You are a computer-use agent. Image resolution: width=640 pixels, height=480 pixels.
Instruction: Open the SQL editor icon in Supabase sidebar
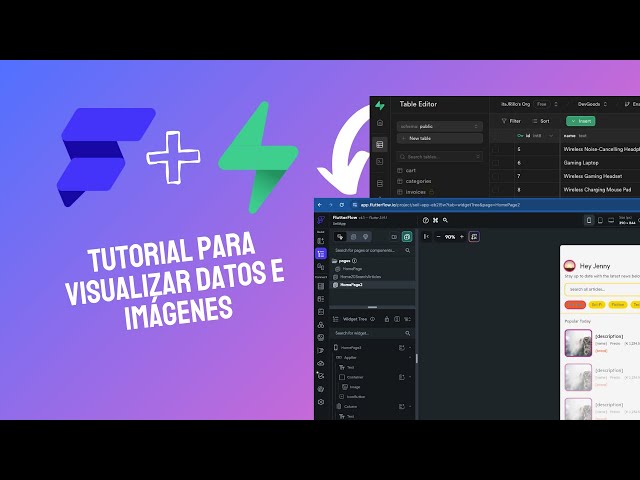[380, 162]
